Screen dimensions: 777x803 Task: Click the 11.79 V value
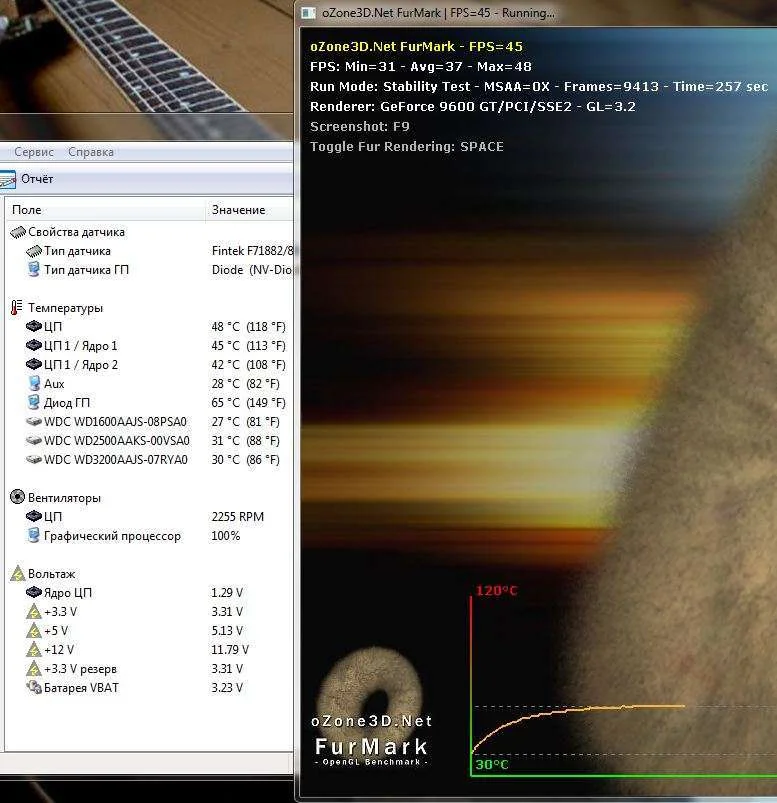(230, 649)
